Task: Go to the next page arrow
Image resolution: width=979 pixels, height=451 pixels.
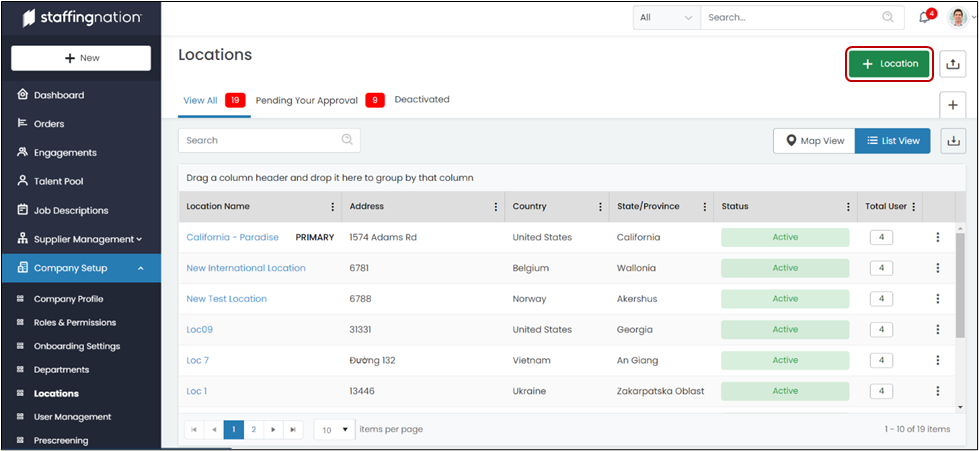Action: (x=273, y=430)
